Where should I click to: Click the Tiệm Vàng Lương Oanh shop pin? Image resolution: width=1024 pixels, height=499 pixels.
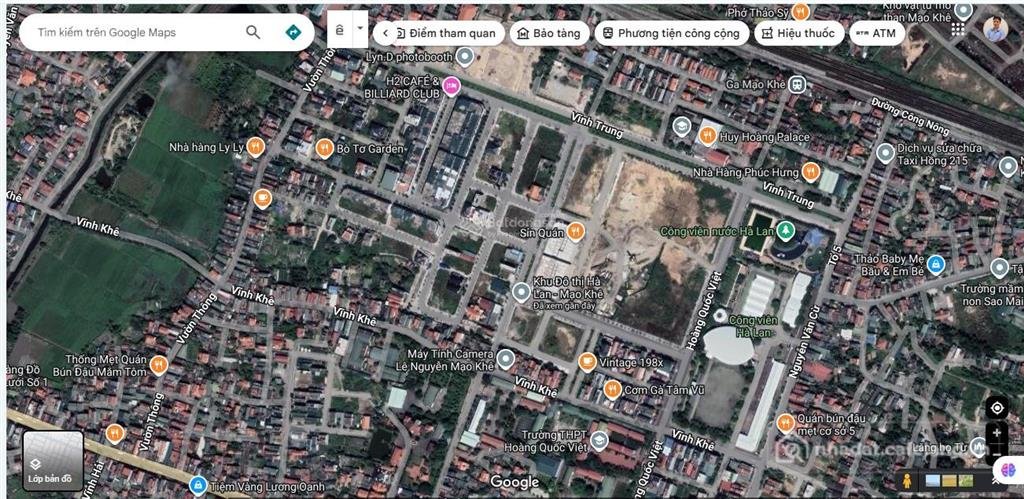(x=197, y=485)
